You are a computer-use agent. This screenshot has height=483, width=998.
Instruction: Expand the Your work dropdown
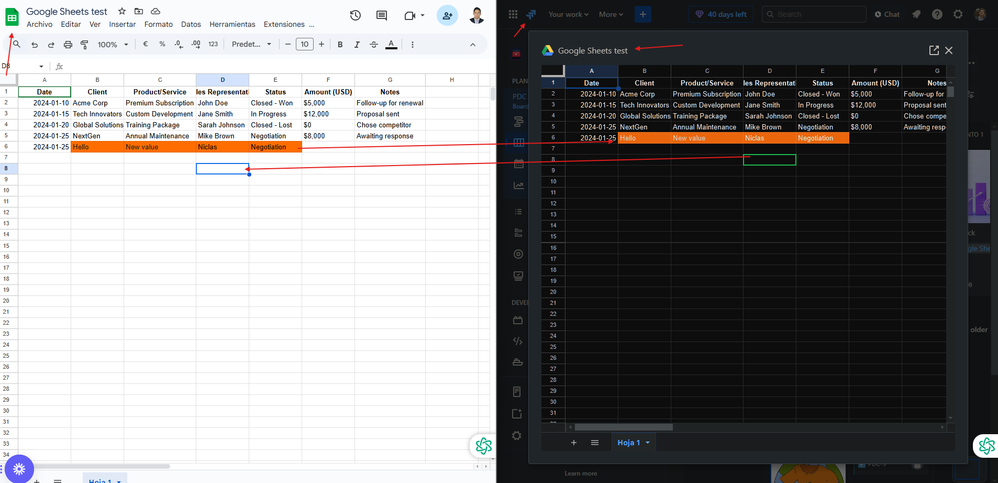tap(571, 14)
